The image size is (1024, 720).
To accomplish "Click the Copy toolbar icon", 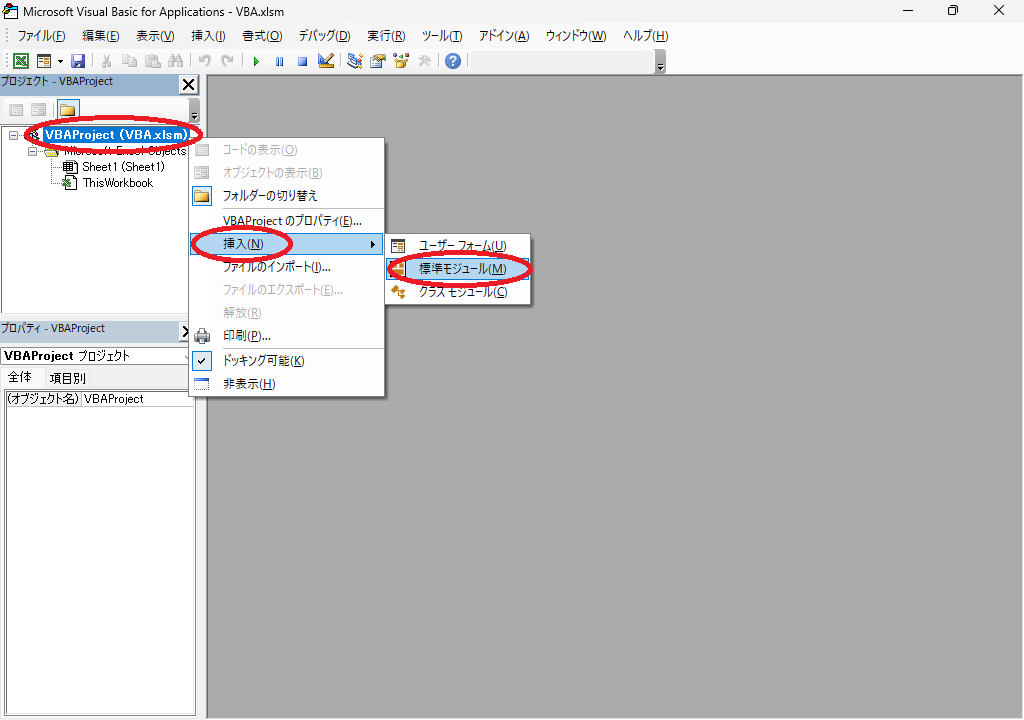I will [x=129, y=61].
